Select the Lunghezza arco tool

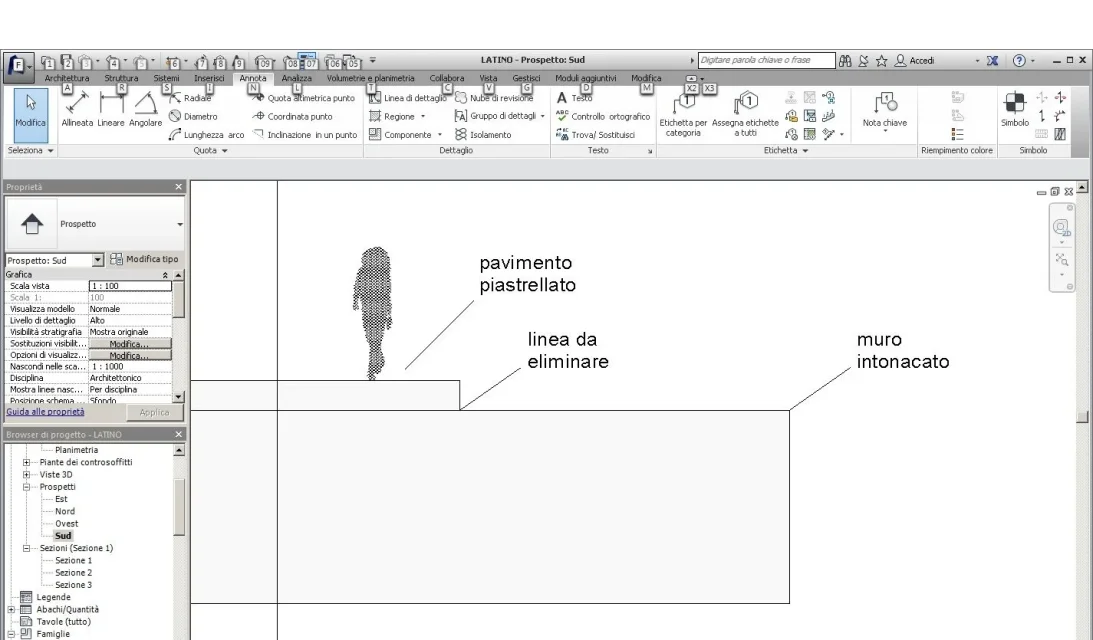[x=206, y=135]
